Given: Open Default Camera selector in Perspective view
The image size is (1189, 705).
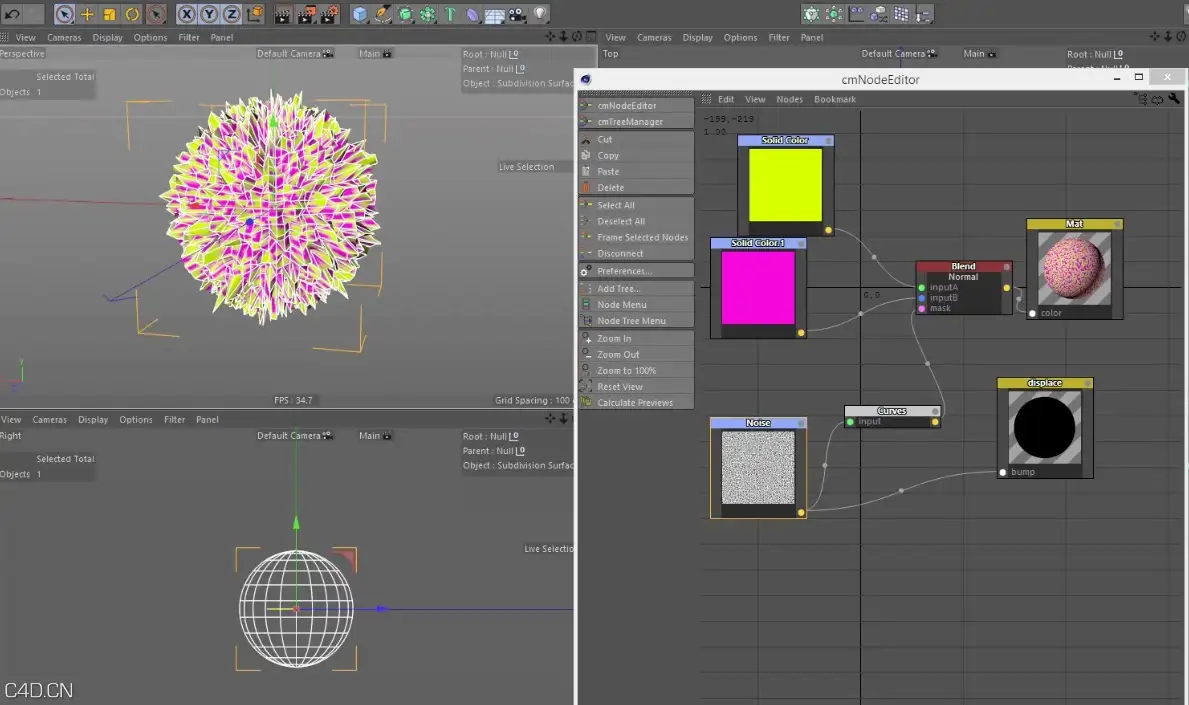Looking at the screenshot, I should (x=295, y=53).
